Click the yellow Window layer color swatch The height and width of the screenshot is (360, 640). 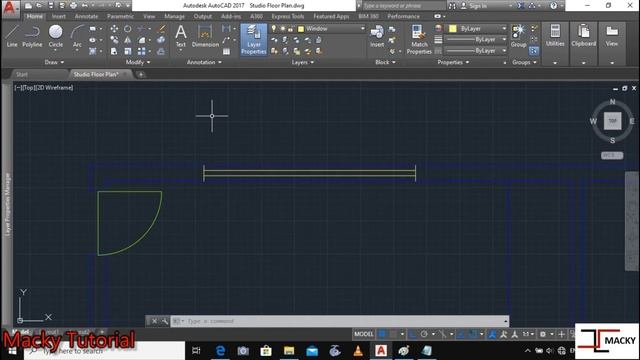point(301,29)
